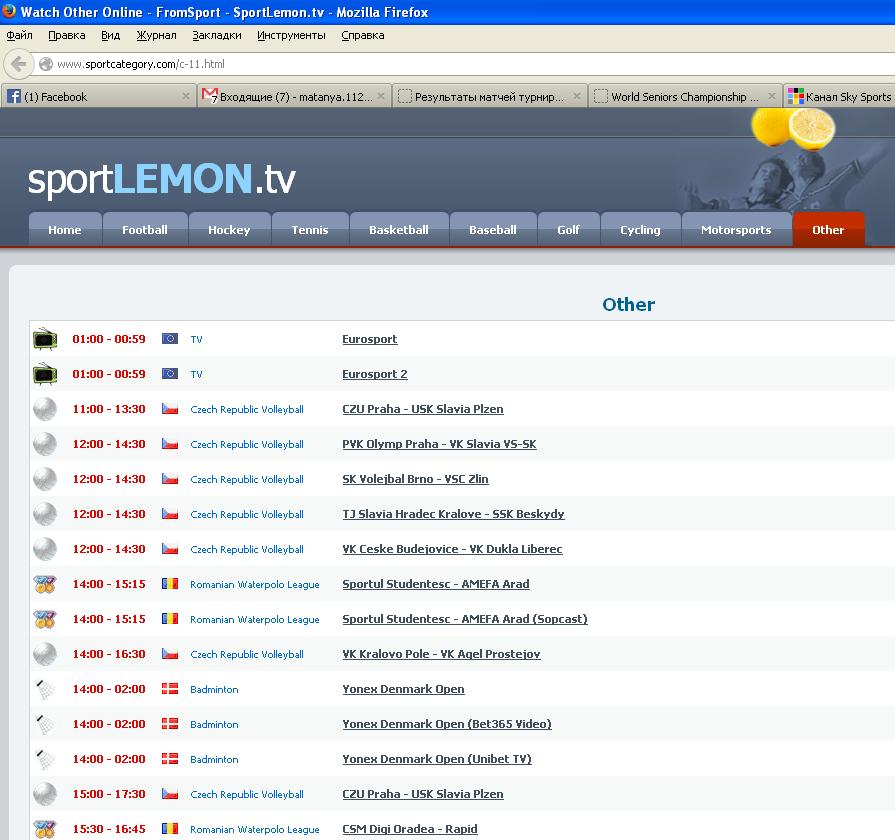Viewport: 895px width, 840px height.
Task: Open the Hockey category
Action: tap(229, 229)
